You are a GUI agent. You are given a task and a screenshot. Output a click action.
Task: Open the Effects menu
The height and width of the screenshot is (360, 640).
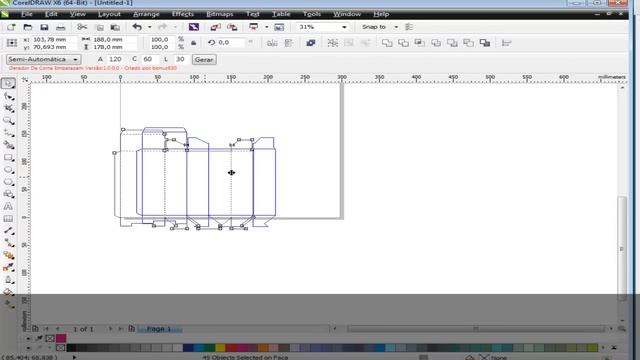tap(182, 14)
